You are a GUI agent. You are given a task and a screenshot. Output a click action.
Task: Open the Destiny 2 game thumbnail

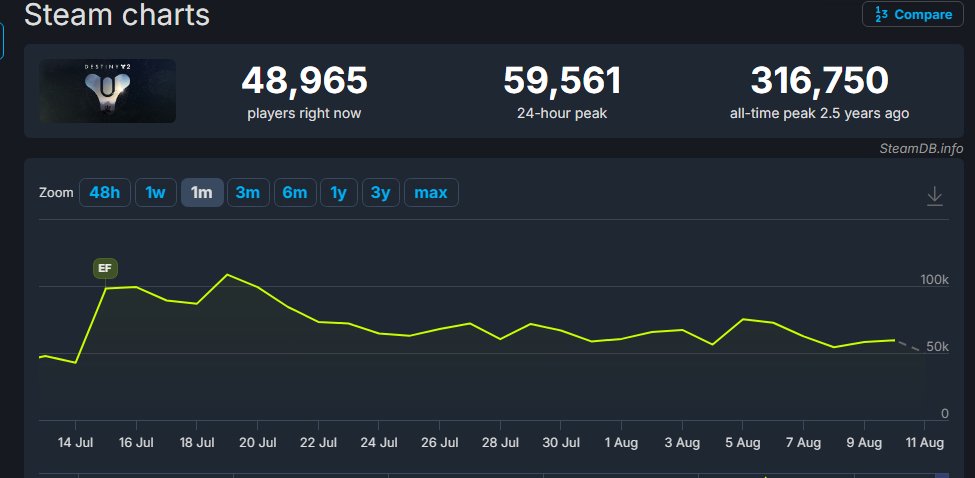107,91
